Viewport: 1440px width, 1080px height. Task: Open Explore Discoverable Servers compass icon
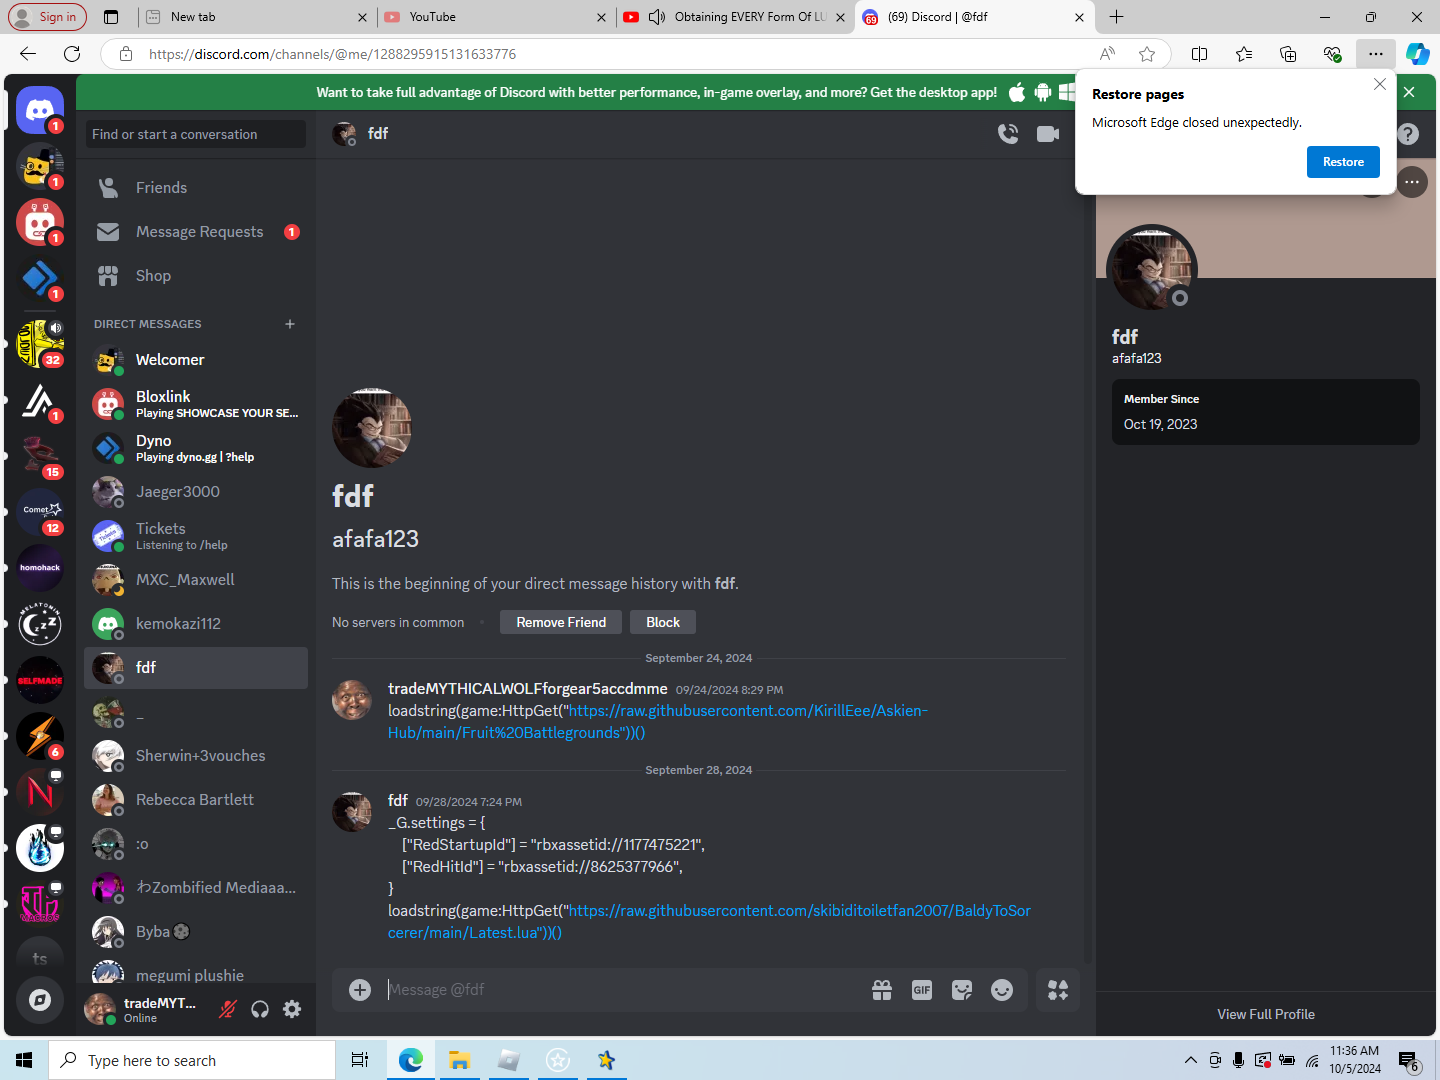[40, 1000]
